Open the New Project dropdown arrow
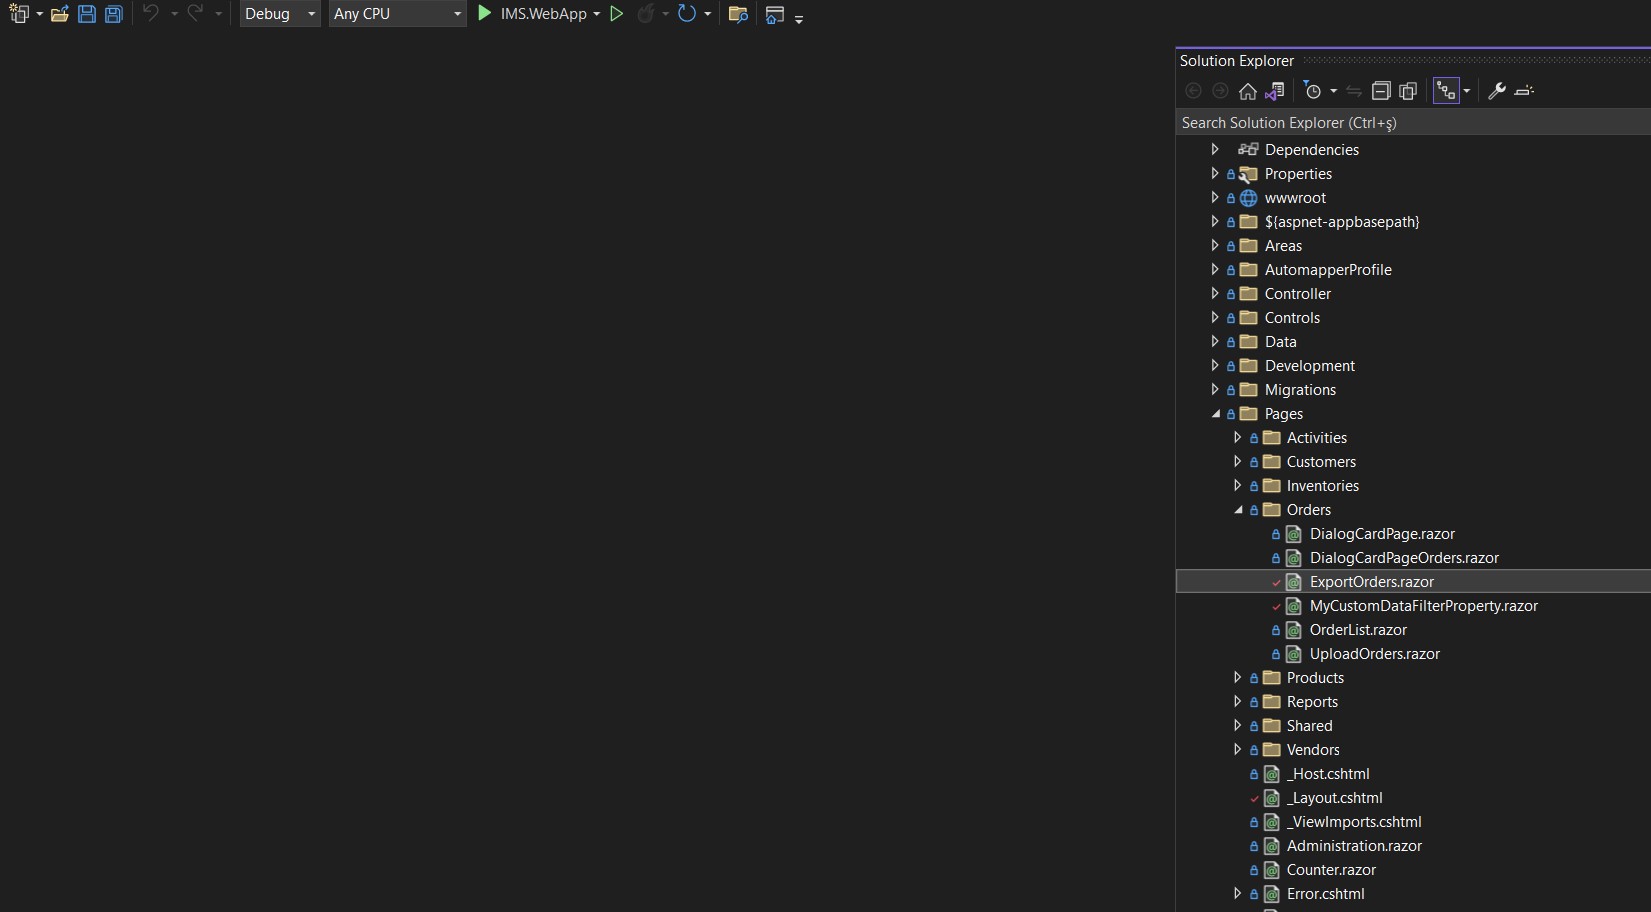 point(39,14)
